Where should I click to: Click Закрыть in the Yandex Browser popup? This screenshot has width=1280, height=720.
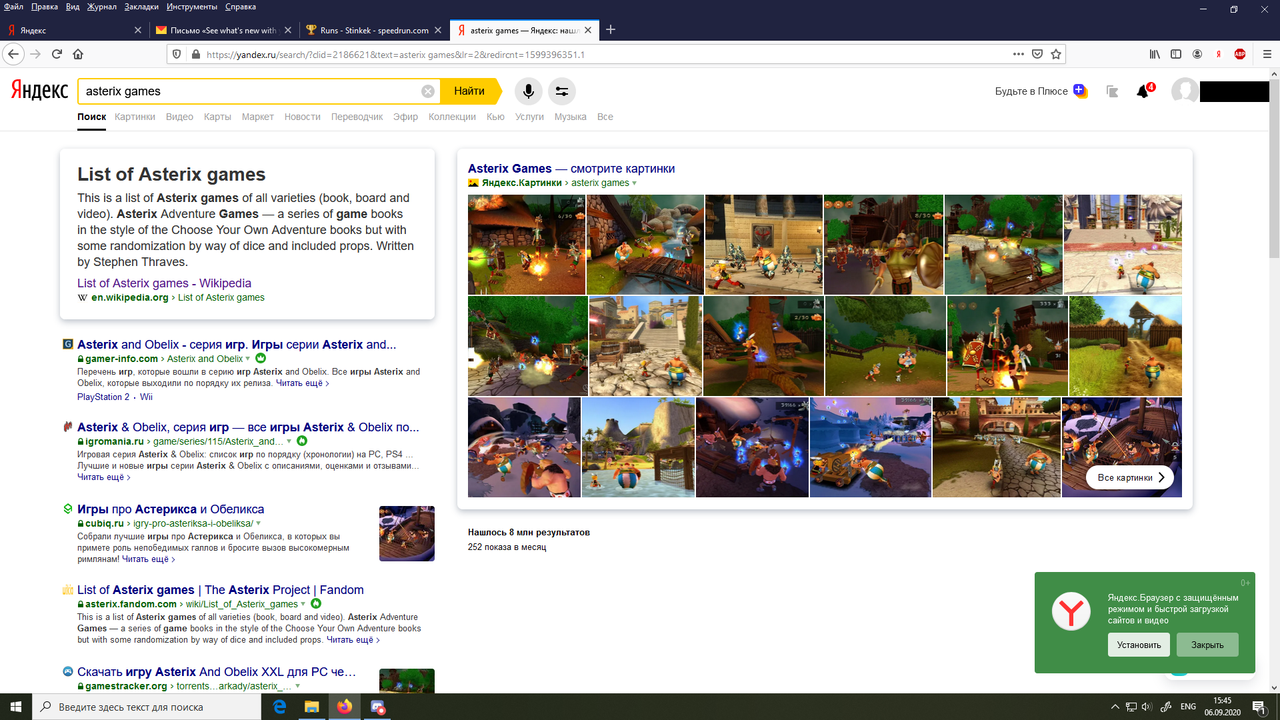point(1207,645)
